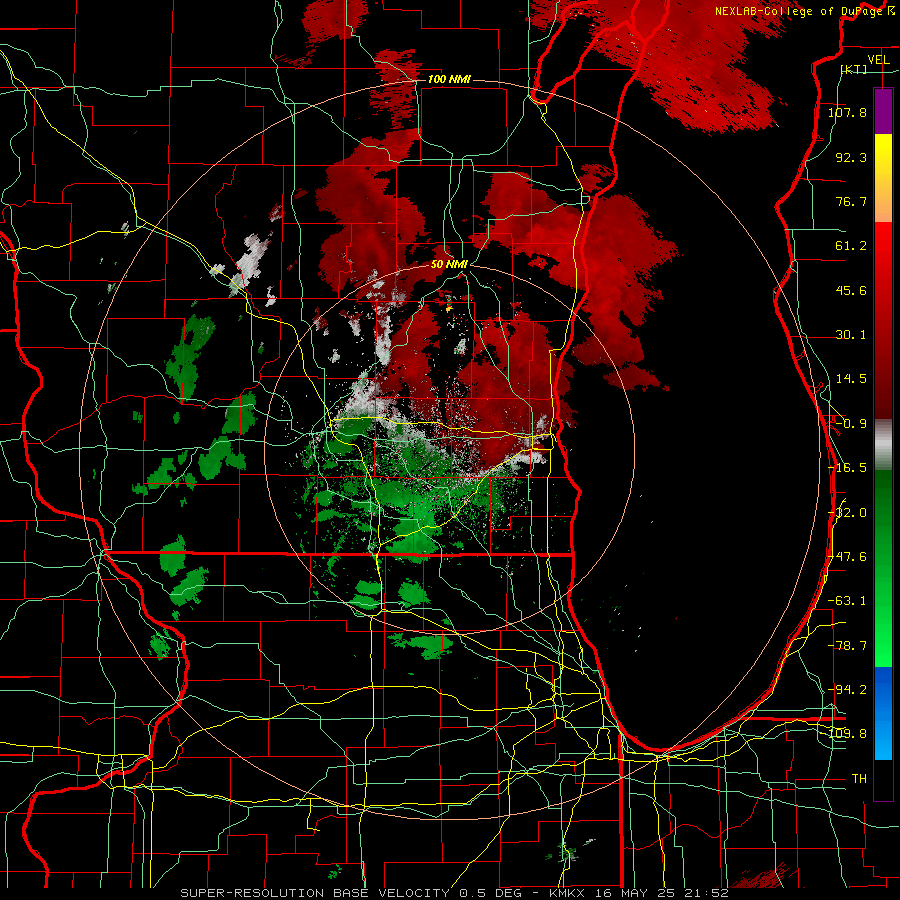This screenshot has width=900, height=900.
Task: Click the 76.7 value on the velocity scale
Action: (851, 201)
